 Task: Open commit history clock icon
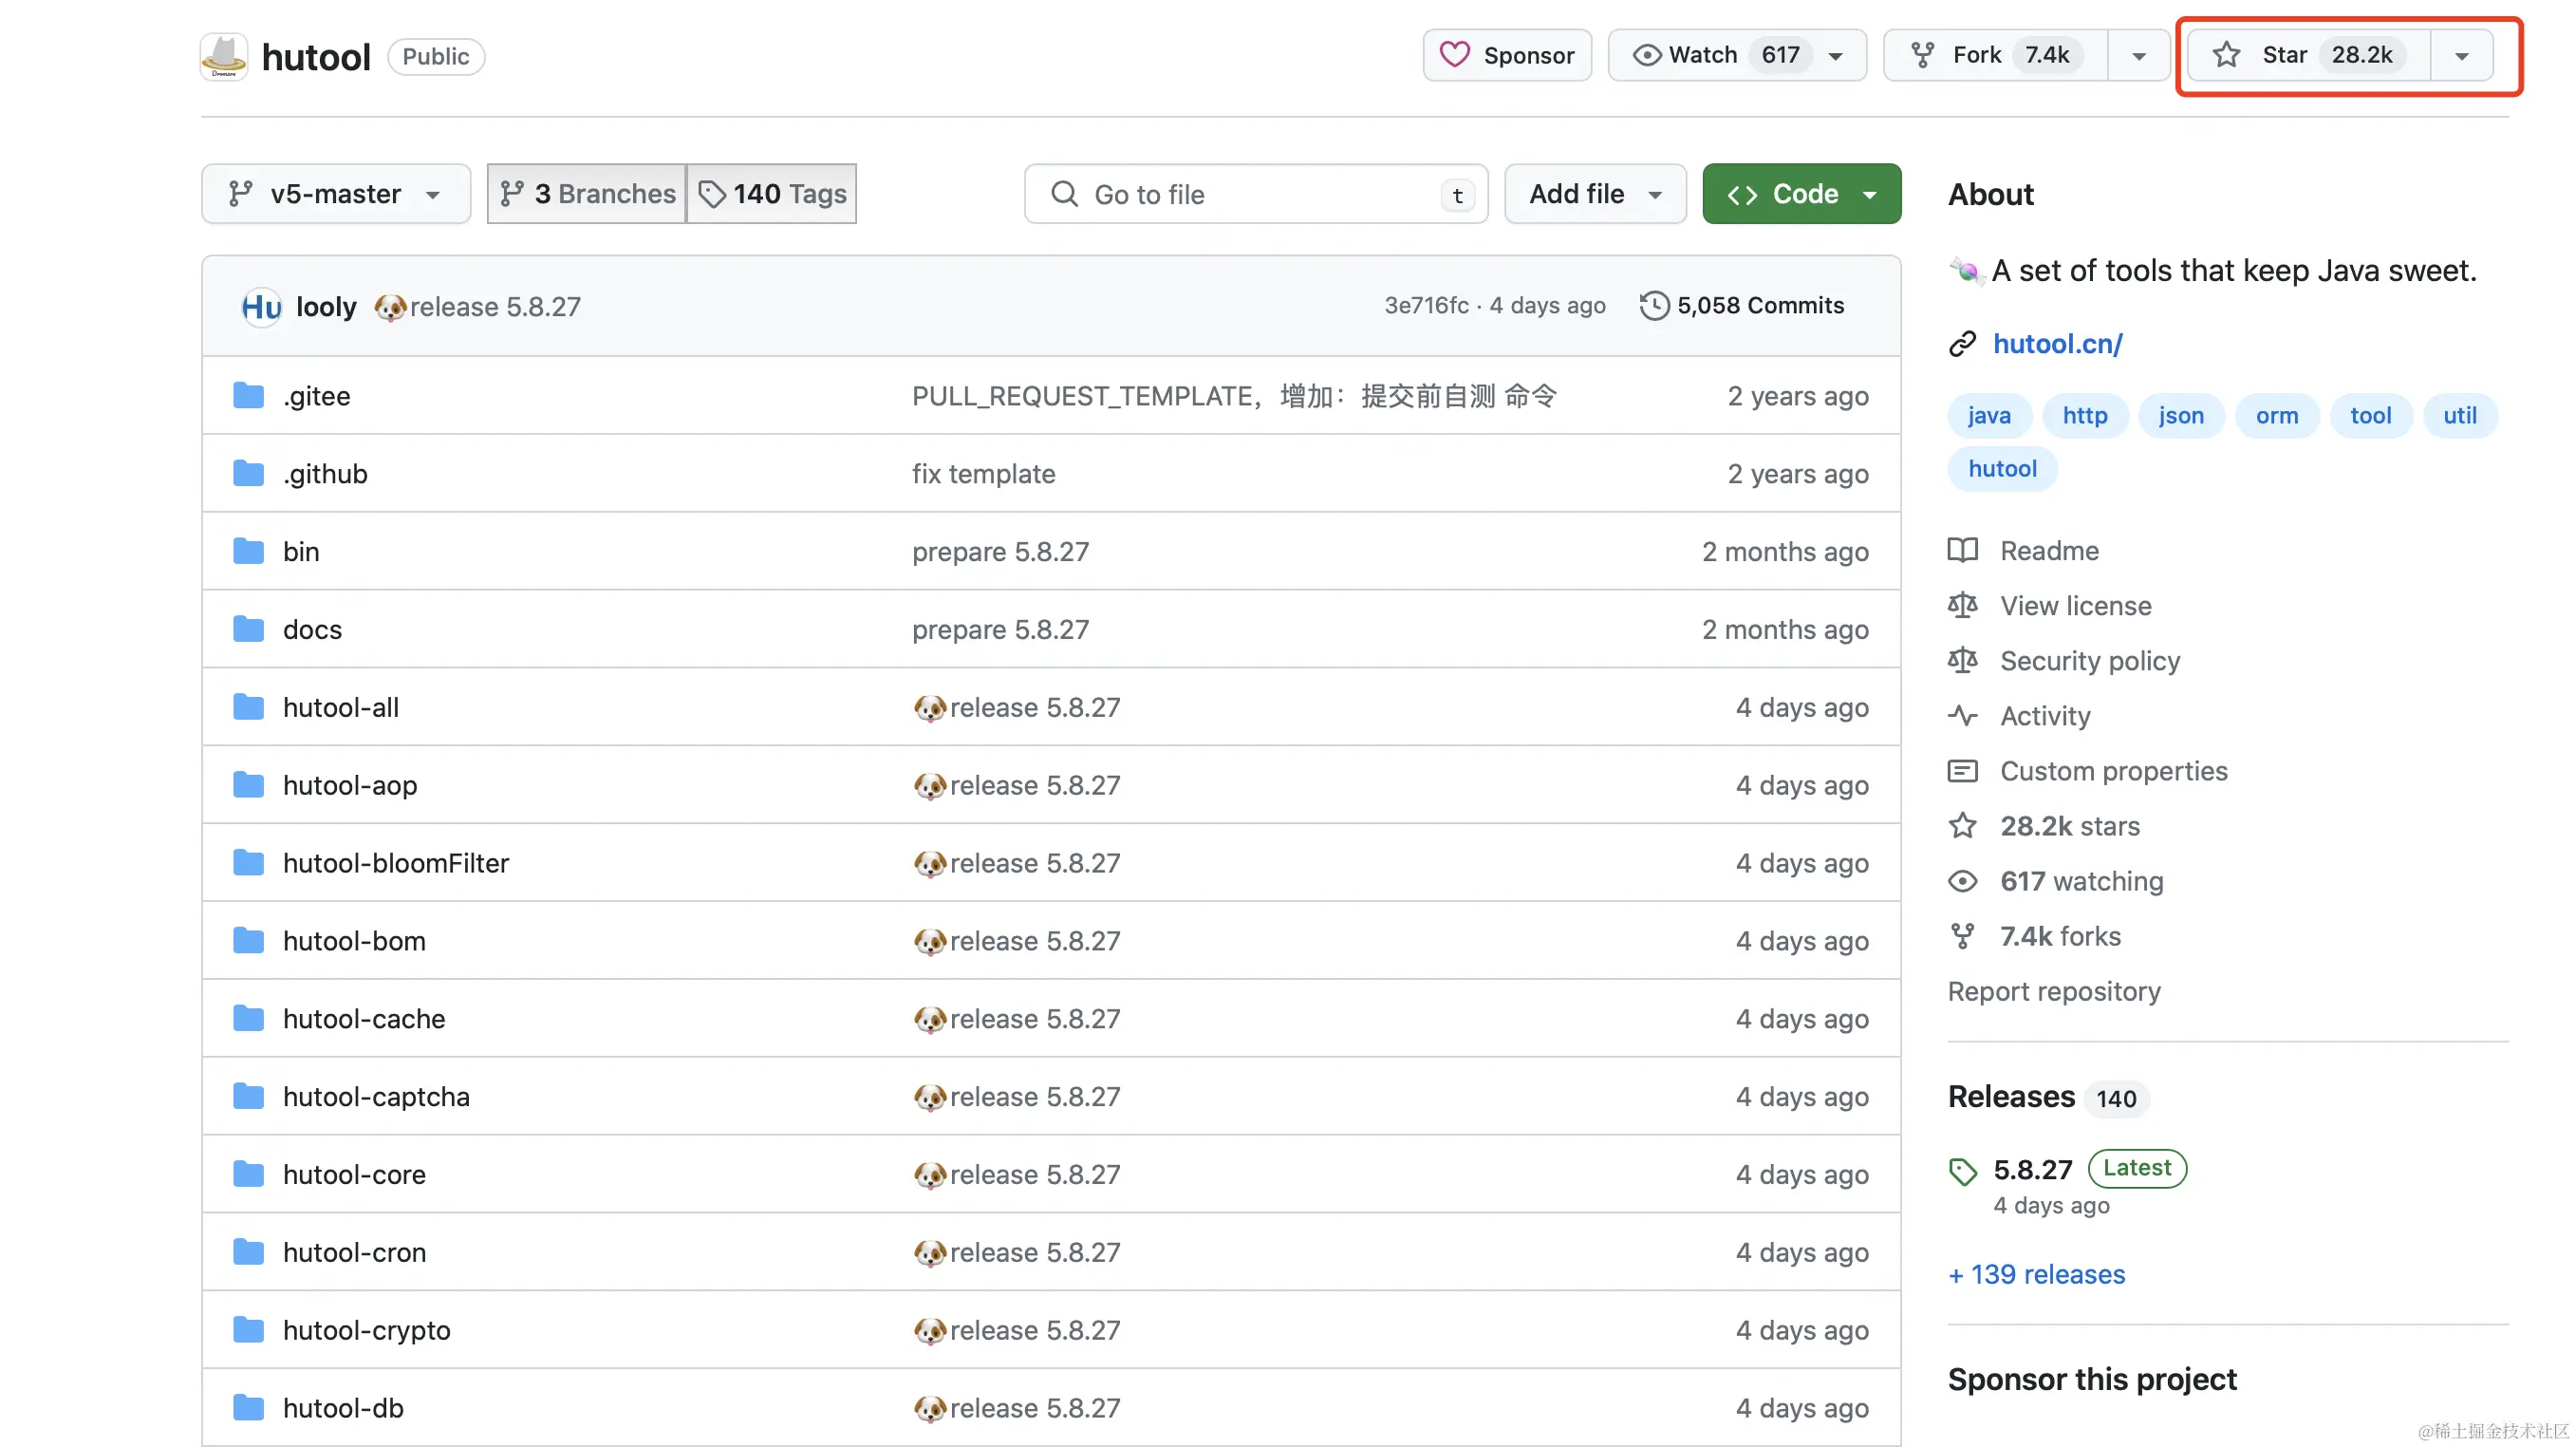pos(1654,305)
